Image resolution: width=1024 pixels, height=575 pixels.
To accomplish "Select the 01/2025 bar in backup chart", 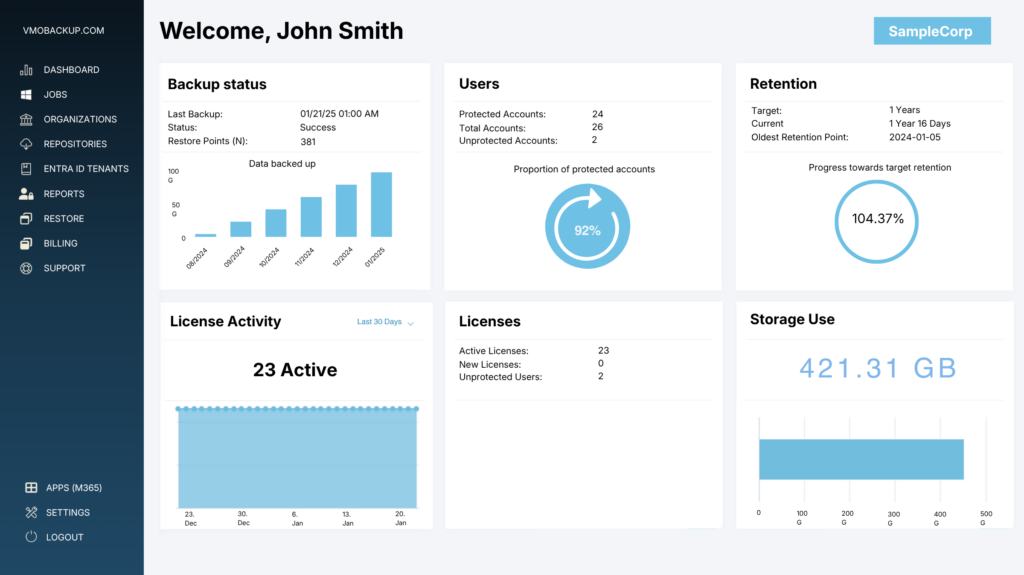I will 381,204.
